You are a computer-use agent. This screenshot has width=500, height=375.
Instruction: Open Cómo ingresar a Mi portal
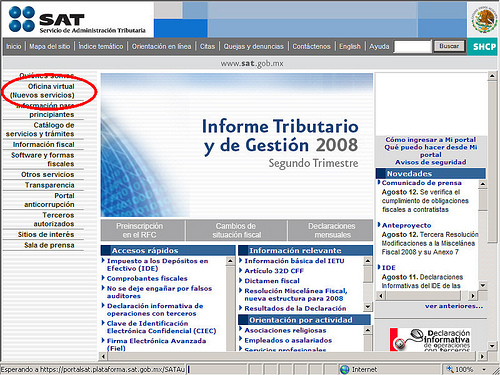coord(431,140)
